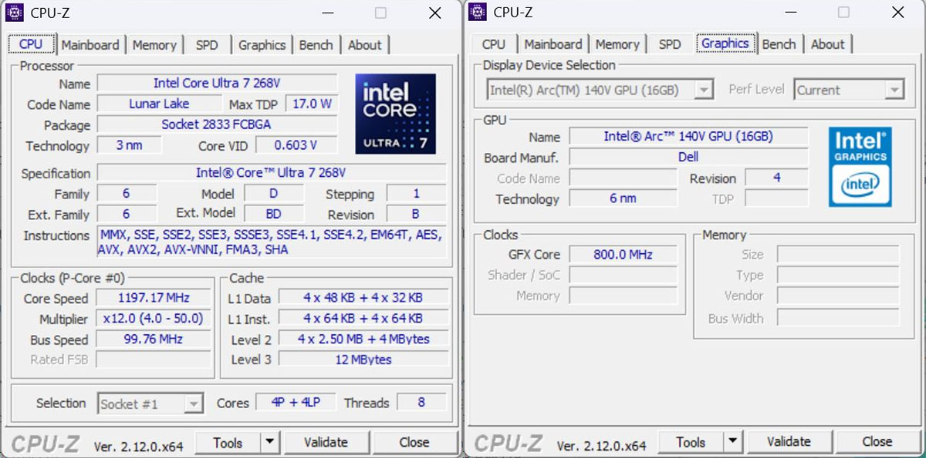Click Core Speed value 1197.17 MHz
Image resolution: width=932 pixels, height=458 pixels.
tap(153, 298)
